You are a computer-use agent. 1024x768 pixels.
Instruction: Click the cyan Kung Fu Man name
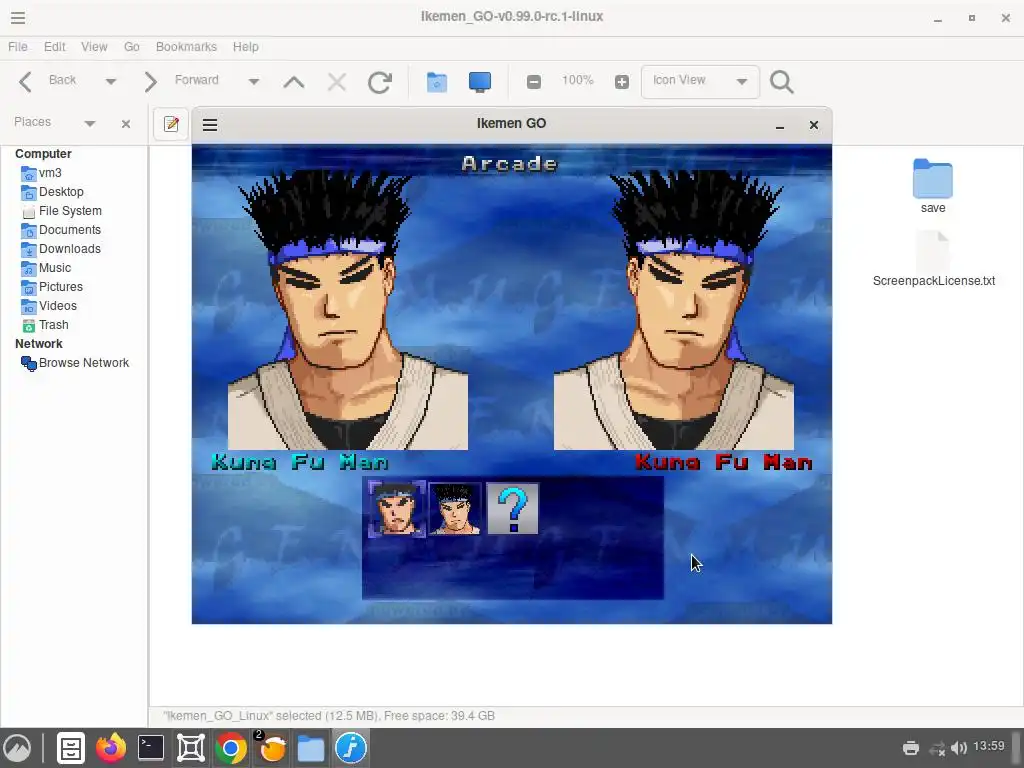coord(300,462)
